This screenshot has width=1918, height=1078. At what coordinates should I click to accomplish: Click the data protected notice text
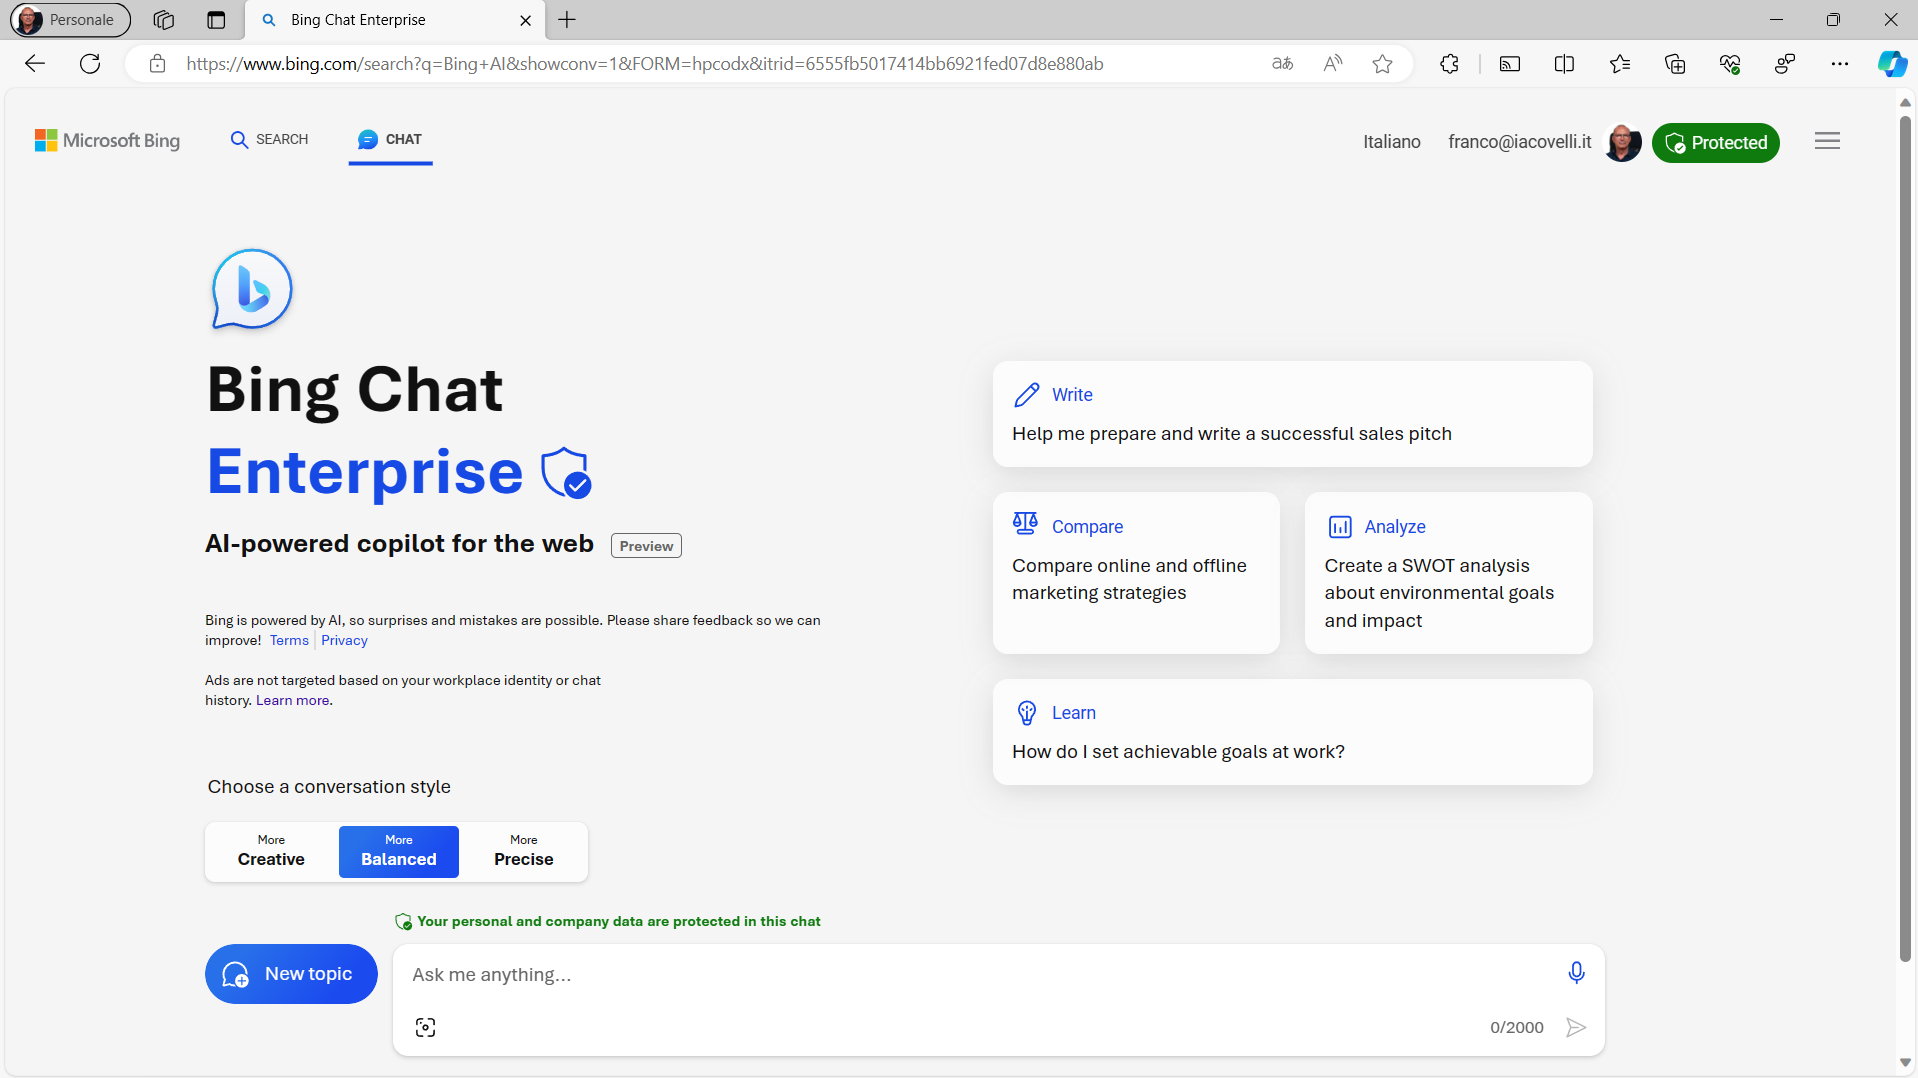pyautogui.click(x=618, y=921)
